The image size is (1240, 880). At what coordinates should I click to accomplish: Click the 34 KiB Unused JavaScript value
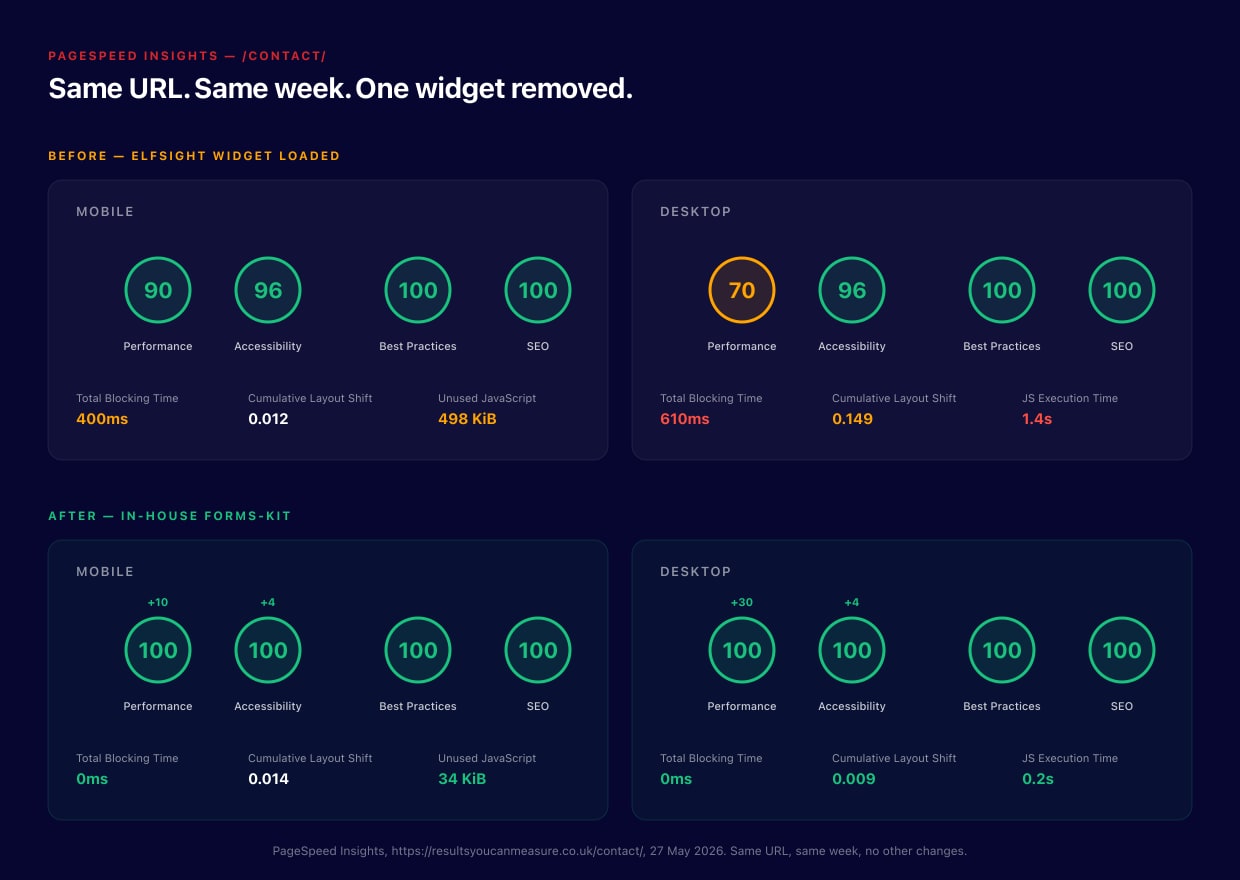coord(462,779)
